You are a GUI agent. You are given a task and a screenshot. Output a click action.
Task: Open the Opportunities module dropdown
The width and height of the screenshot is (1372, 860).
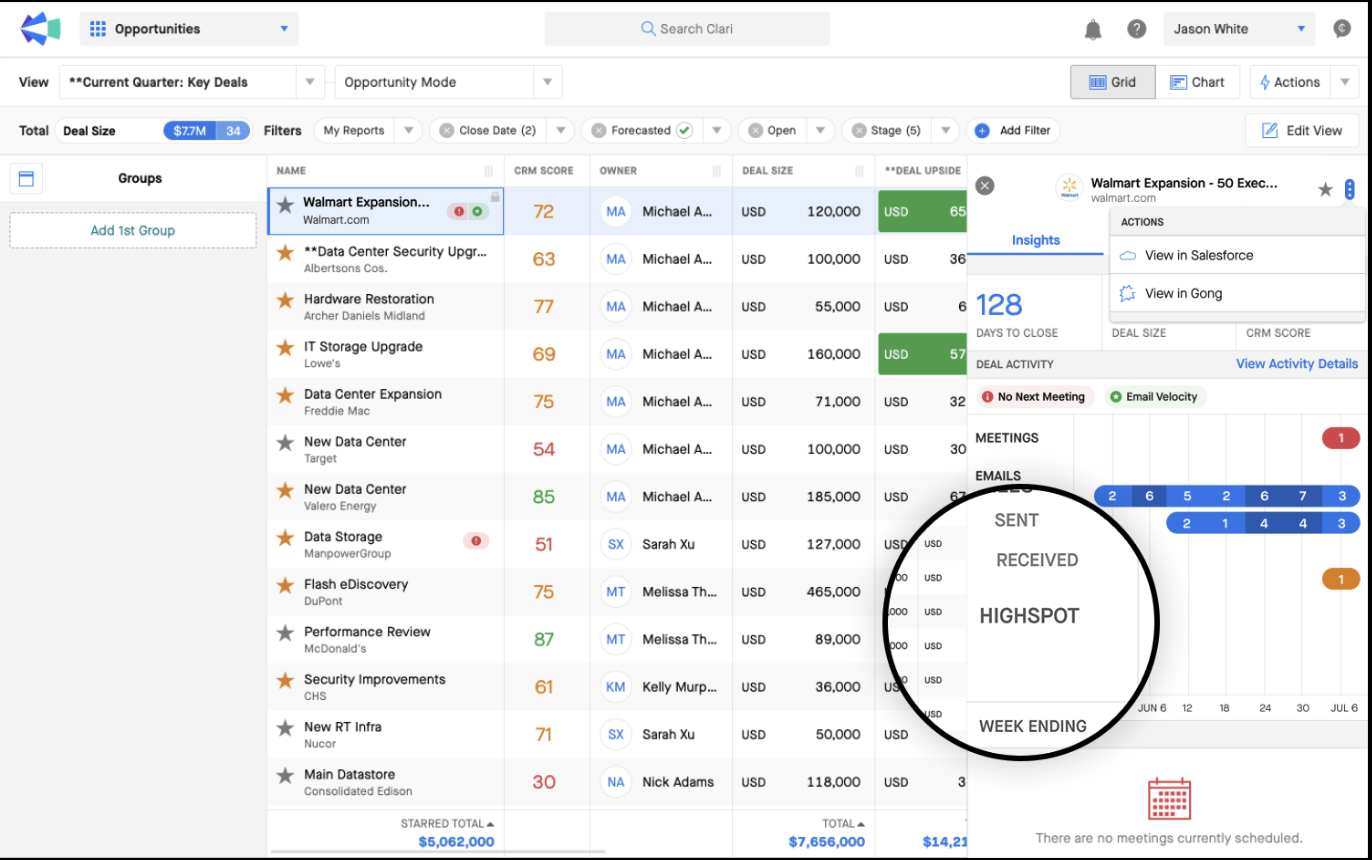189,29
